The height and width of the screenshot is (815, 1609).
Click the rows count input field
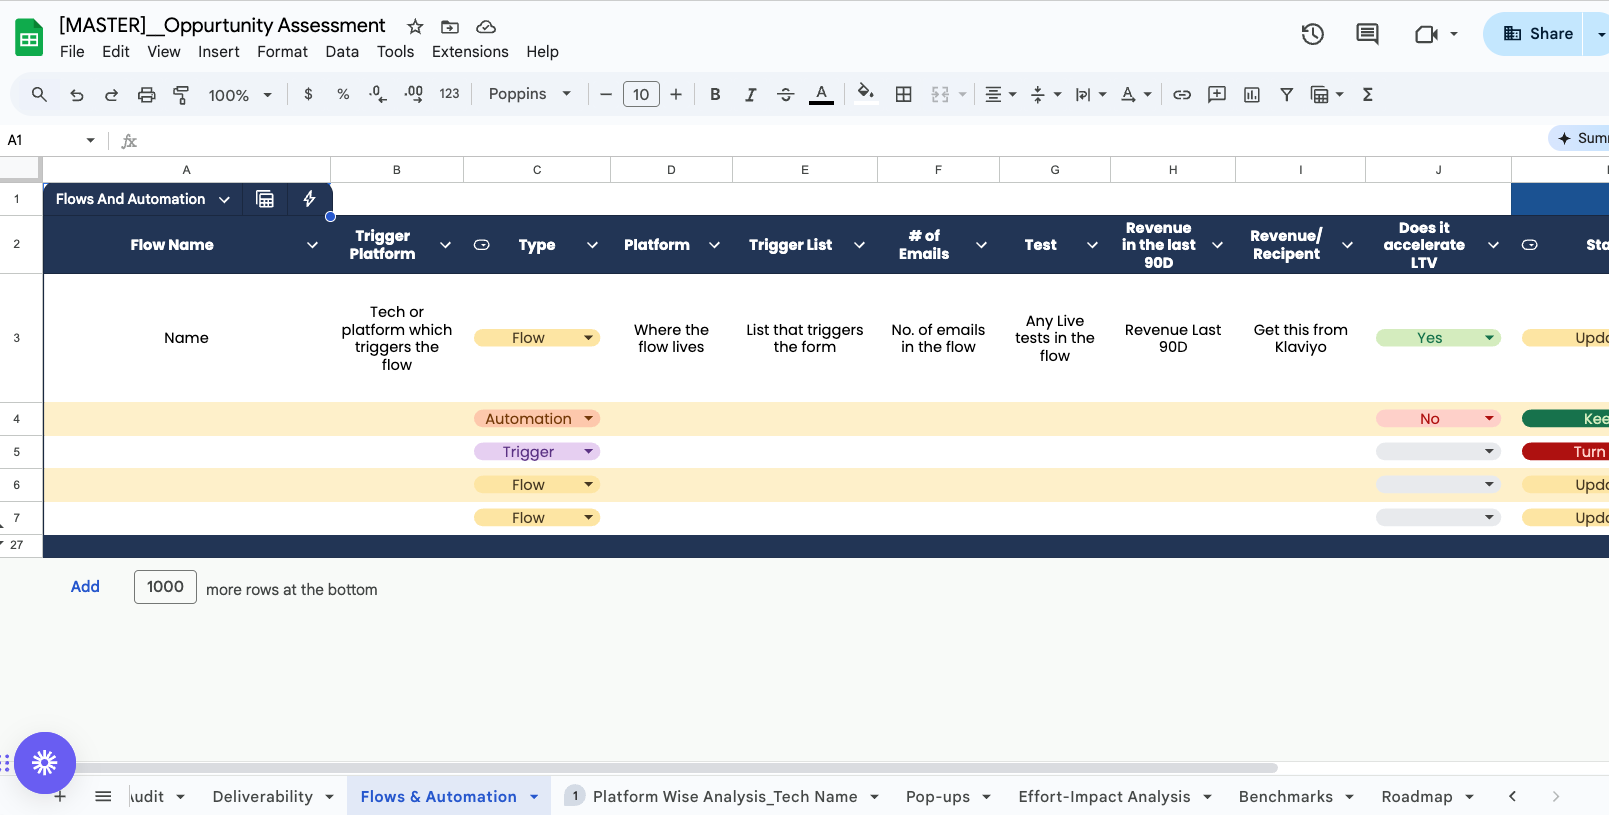point(165,587)
